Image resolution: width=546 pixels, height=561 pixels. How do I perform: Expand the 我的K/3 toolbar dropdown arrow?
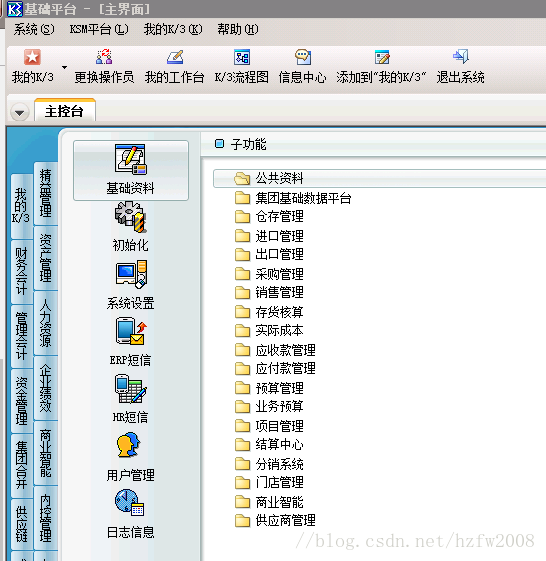pyautogui.click(x=64, y=67)
